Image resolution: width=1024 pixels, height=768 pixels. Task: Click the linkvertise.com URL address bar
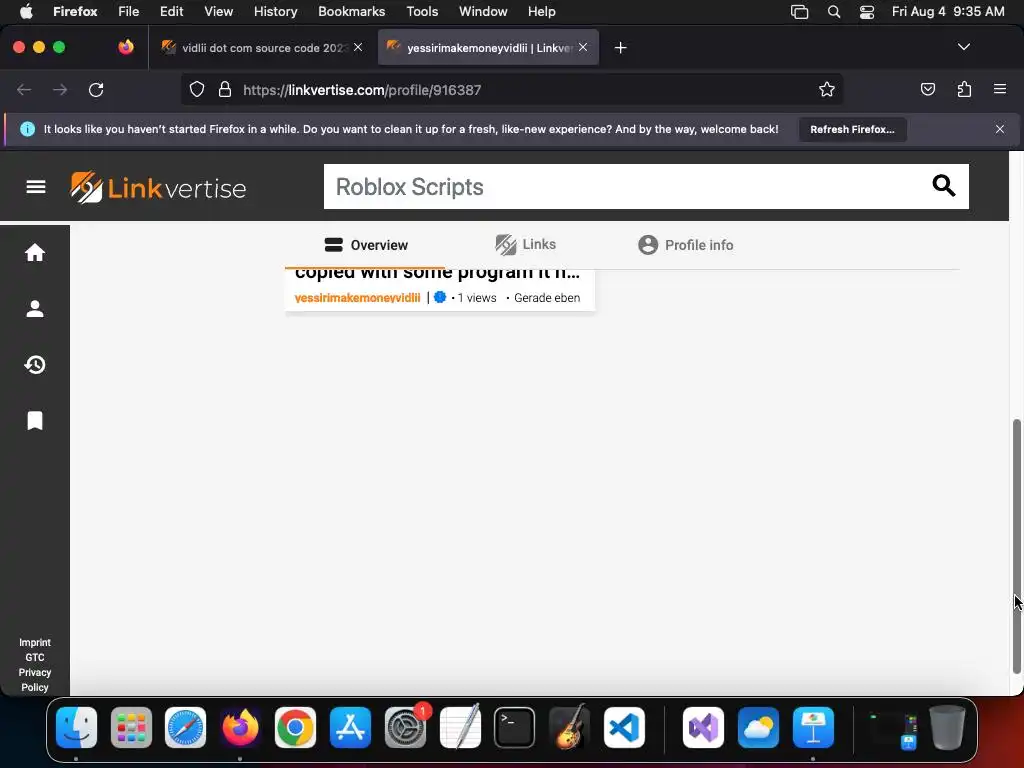[512, 89]
